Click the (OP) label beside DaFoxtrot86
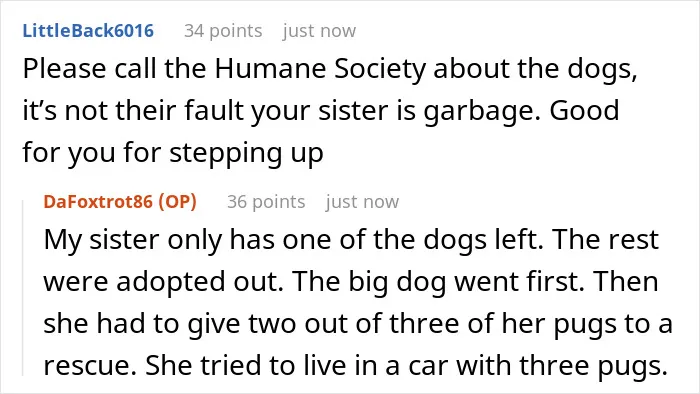Viewport: 700px width, 394px height. 177,202
